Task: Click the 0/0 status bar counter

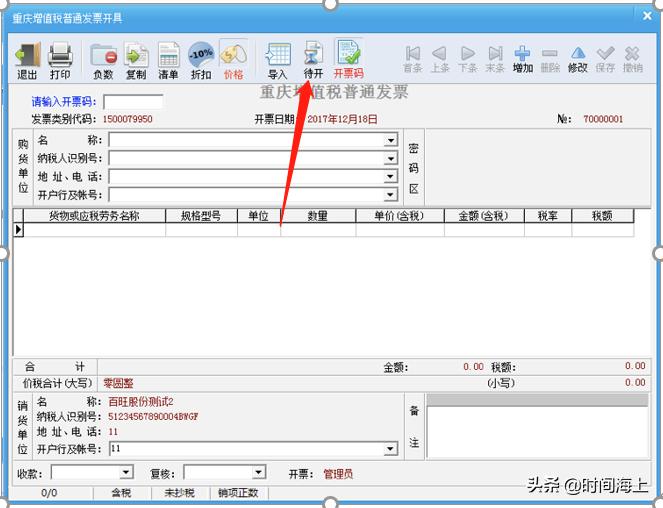Action: (49, 492)
